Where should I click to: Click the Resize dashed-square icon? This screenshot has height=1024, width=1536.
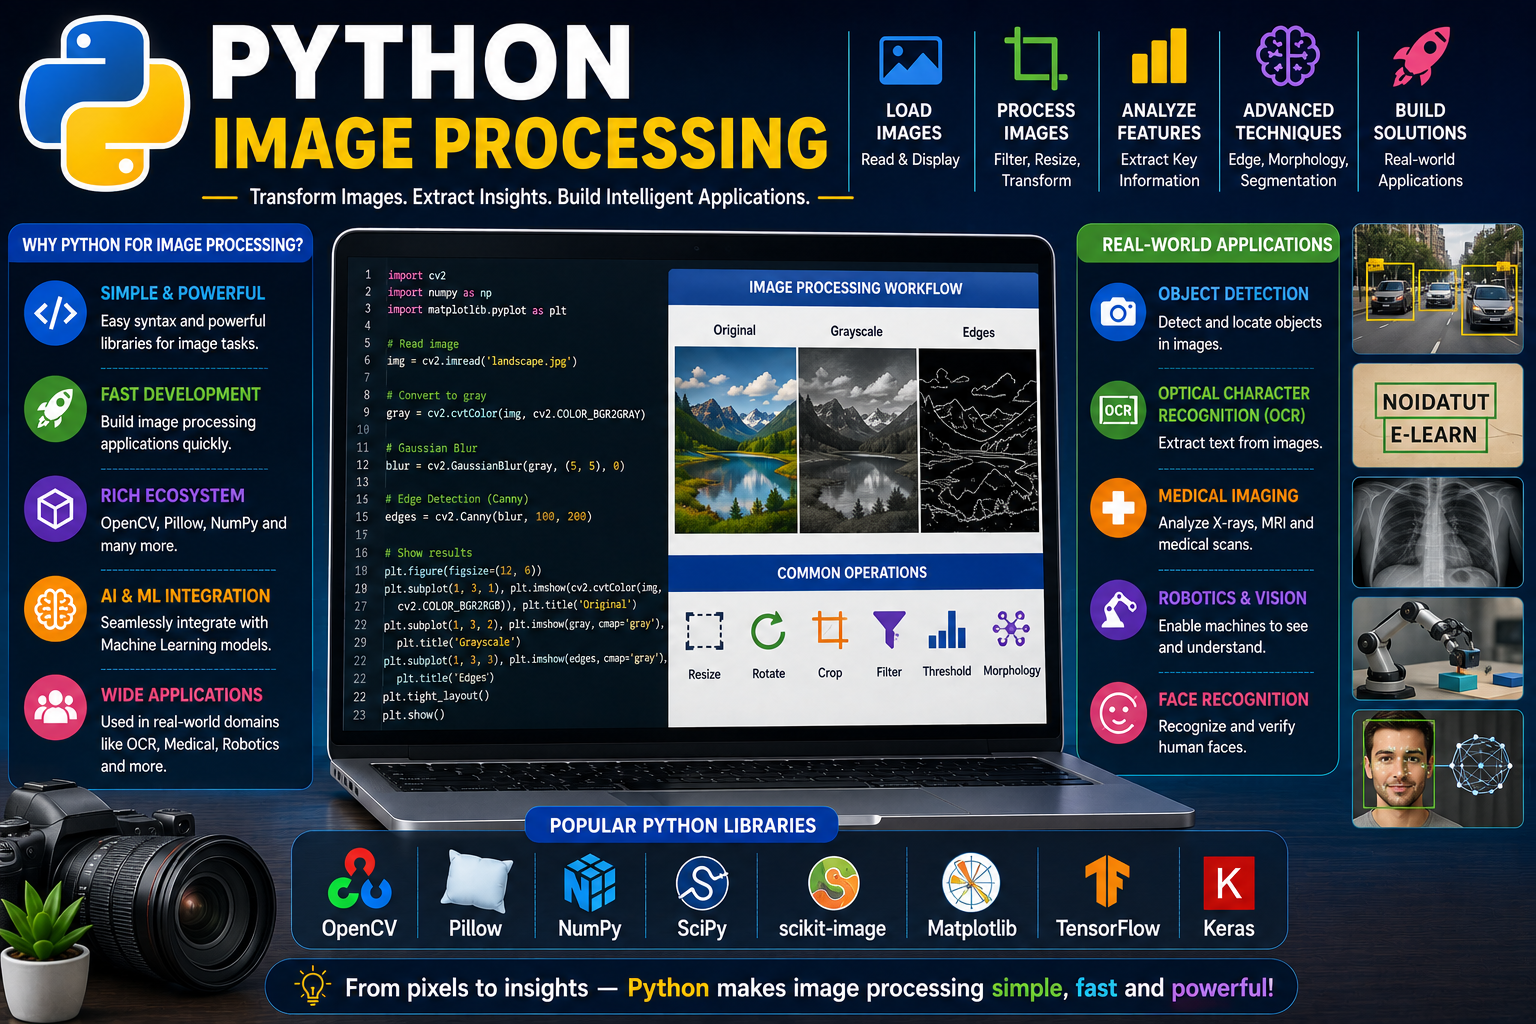coord(704,631)
